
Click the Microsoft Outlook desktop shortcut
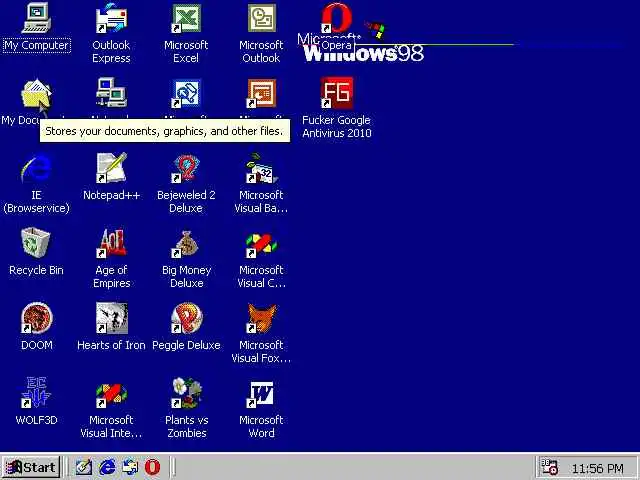point(261,19)
